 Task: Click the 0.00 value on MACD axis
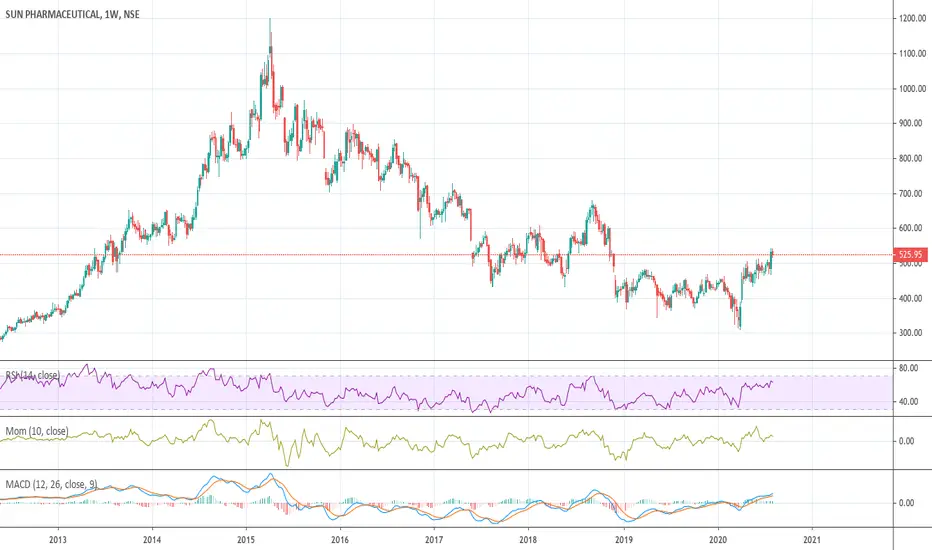tap(907, 502)
